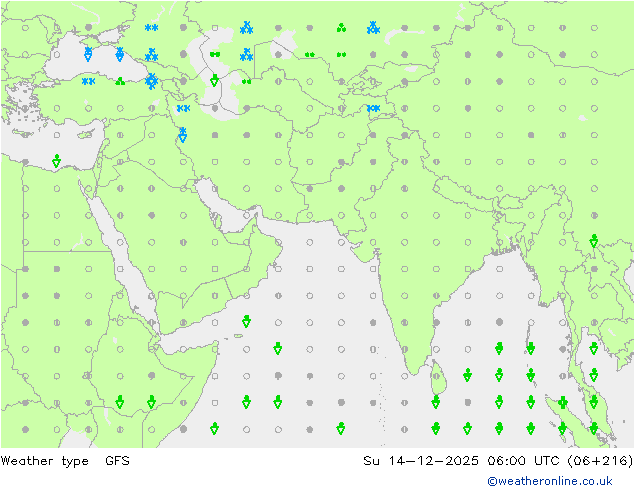
Task: Select the "(06+216)" forecast offset text
Action: 600,460
